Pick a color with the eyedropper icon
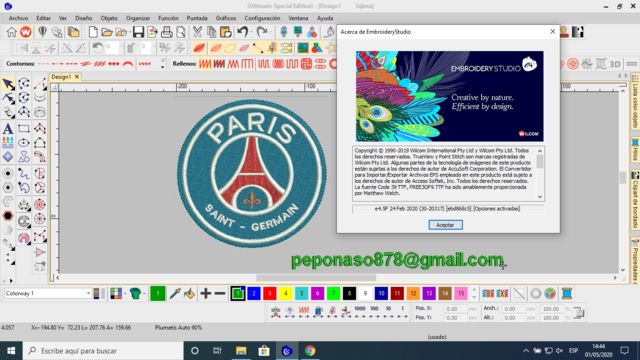This screenshot has width=640, height=360. coord(175,293)
